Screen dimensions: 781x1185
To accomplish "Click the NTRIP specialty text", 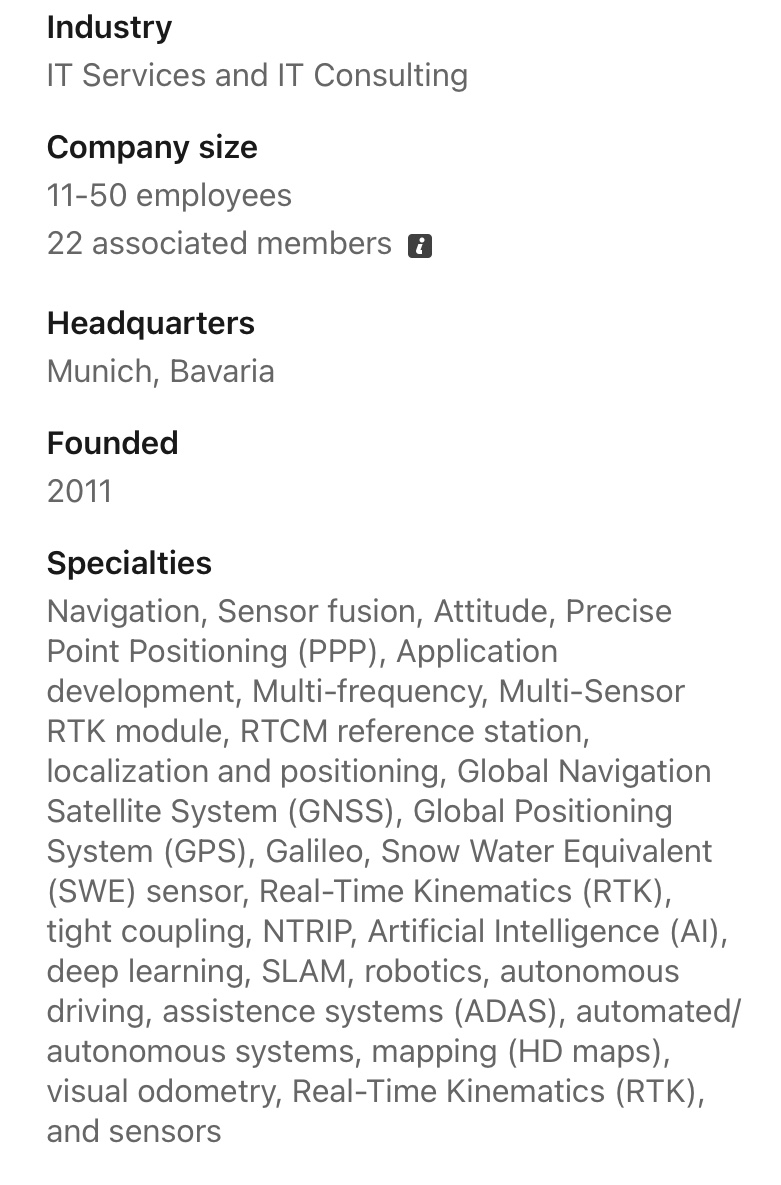I will (307, 931).
